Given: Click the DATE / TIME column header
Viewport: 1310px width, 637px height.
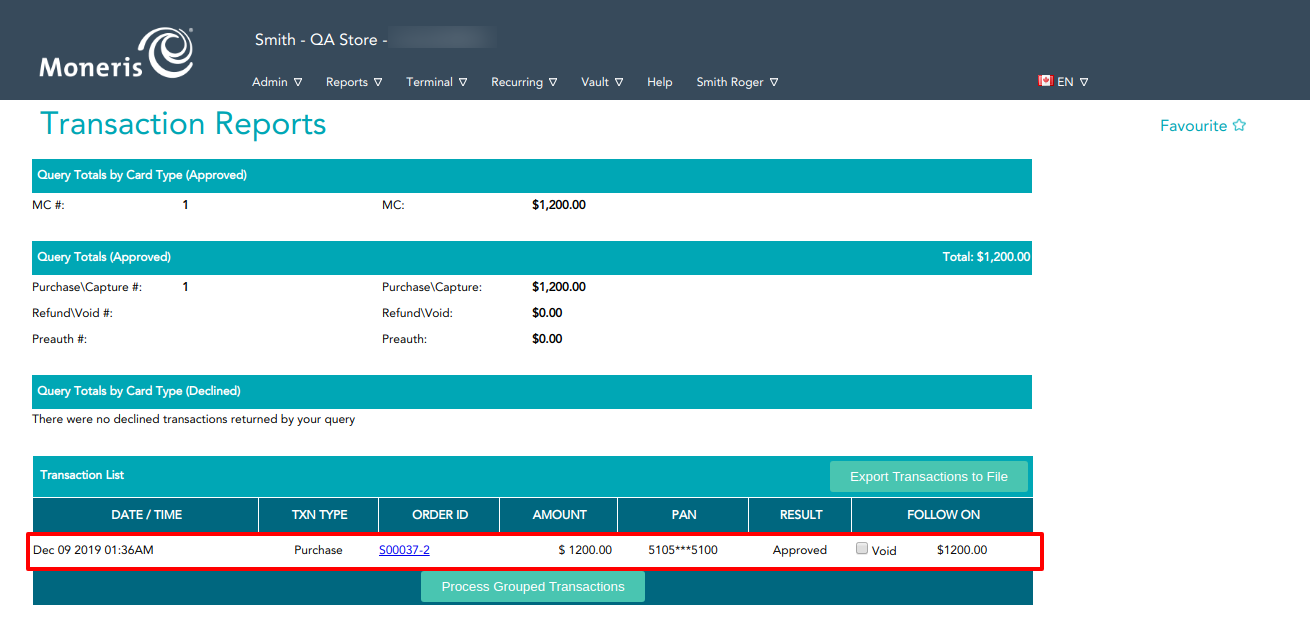Looking at the screenshot, I should point(146,515).
